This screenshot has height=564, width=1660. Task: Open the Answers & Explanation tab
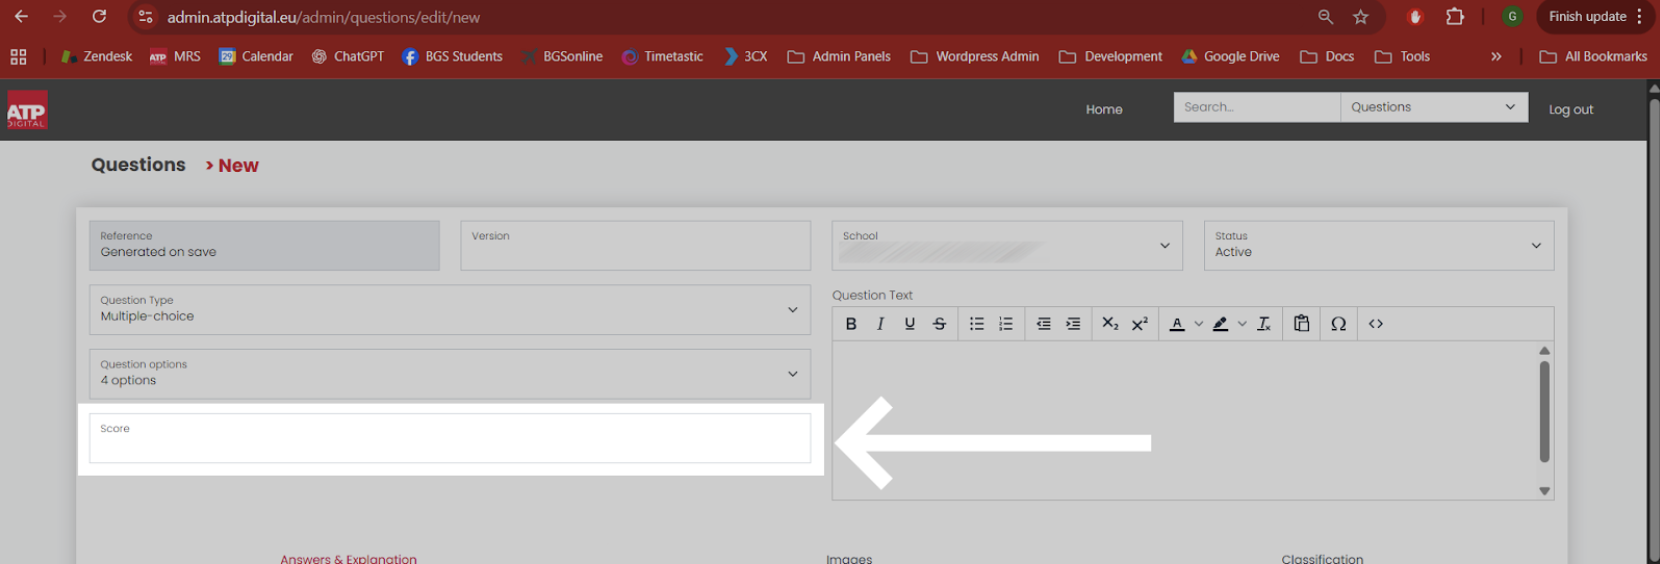[348, 558]
